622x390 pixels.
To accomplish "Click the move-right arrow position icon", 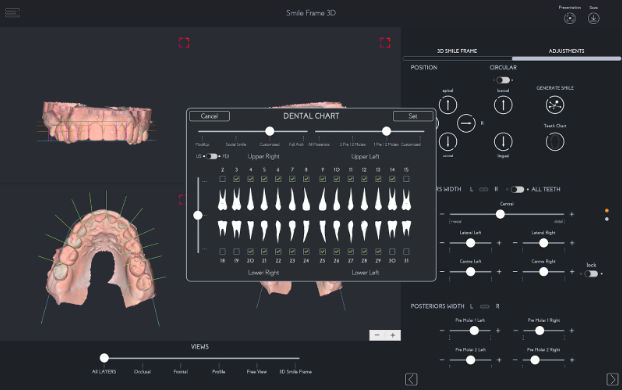I will 466,123.
